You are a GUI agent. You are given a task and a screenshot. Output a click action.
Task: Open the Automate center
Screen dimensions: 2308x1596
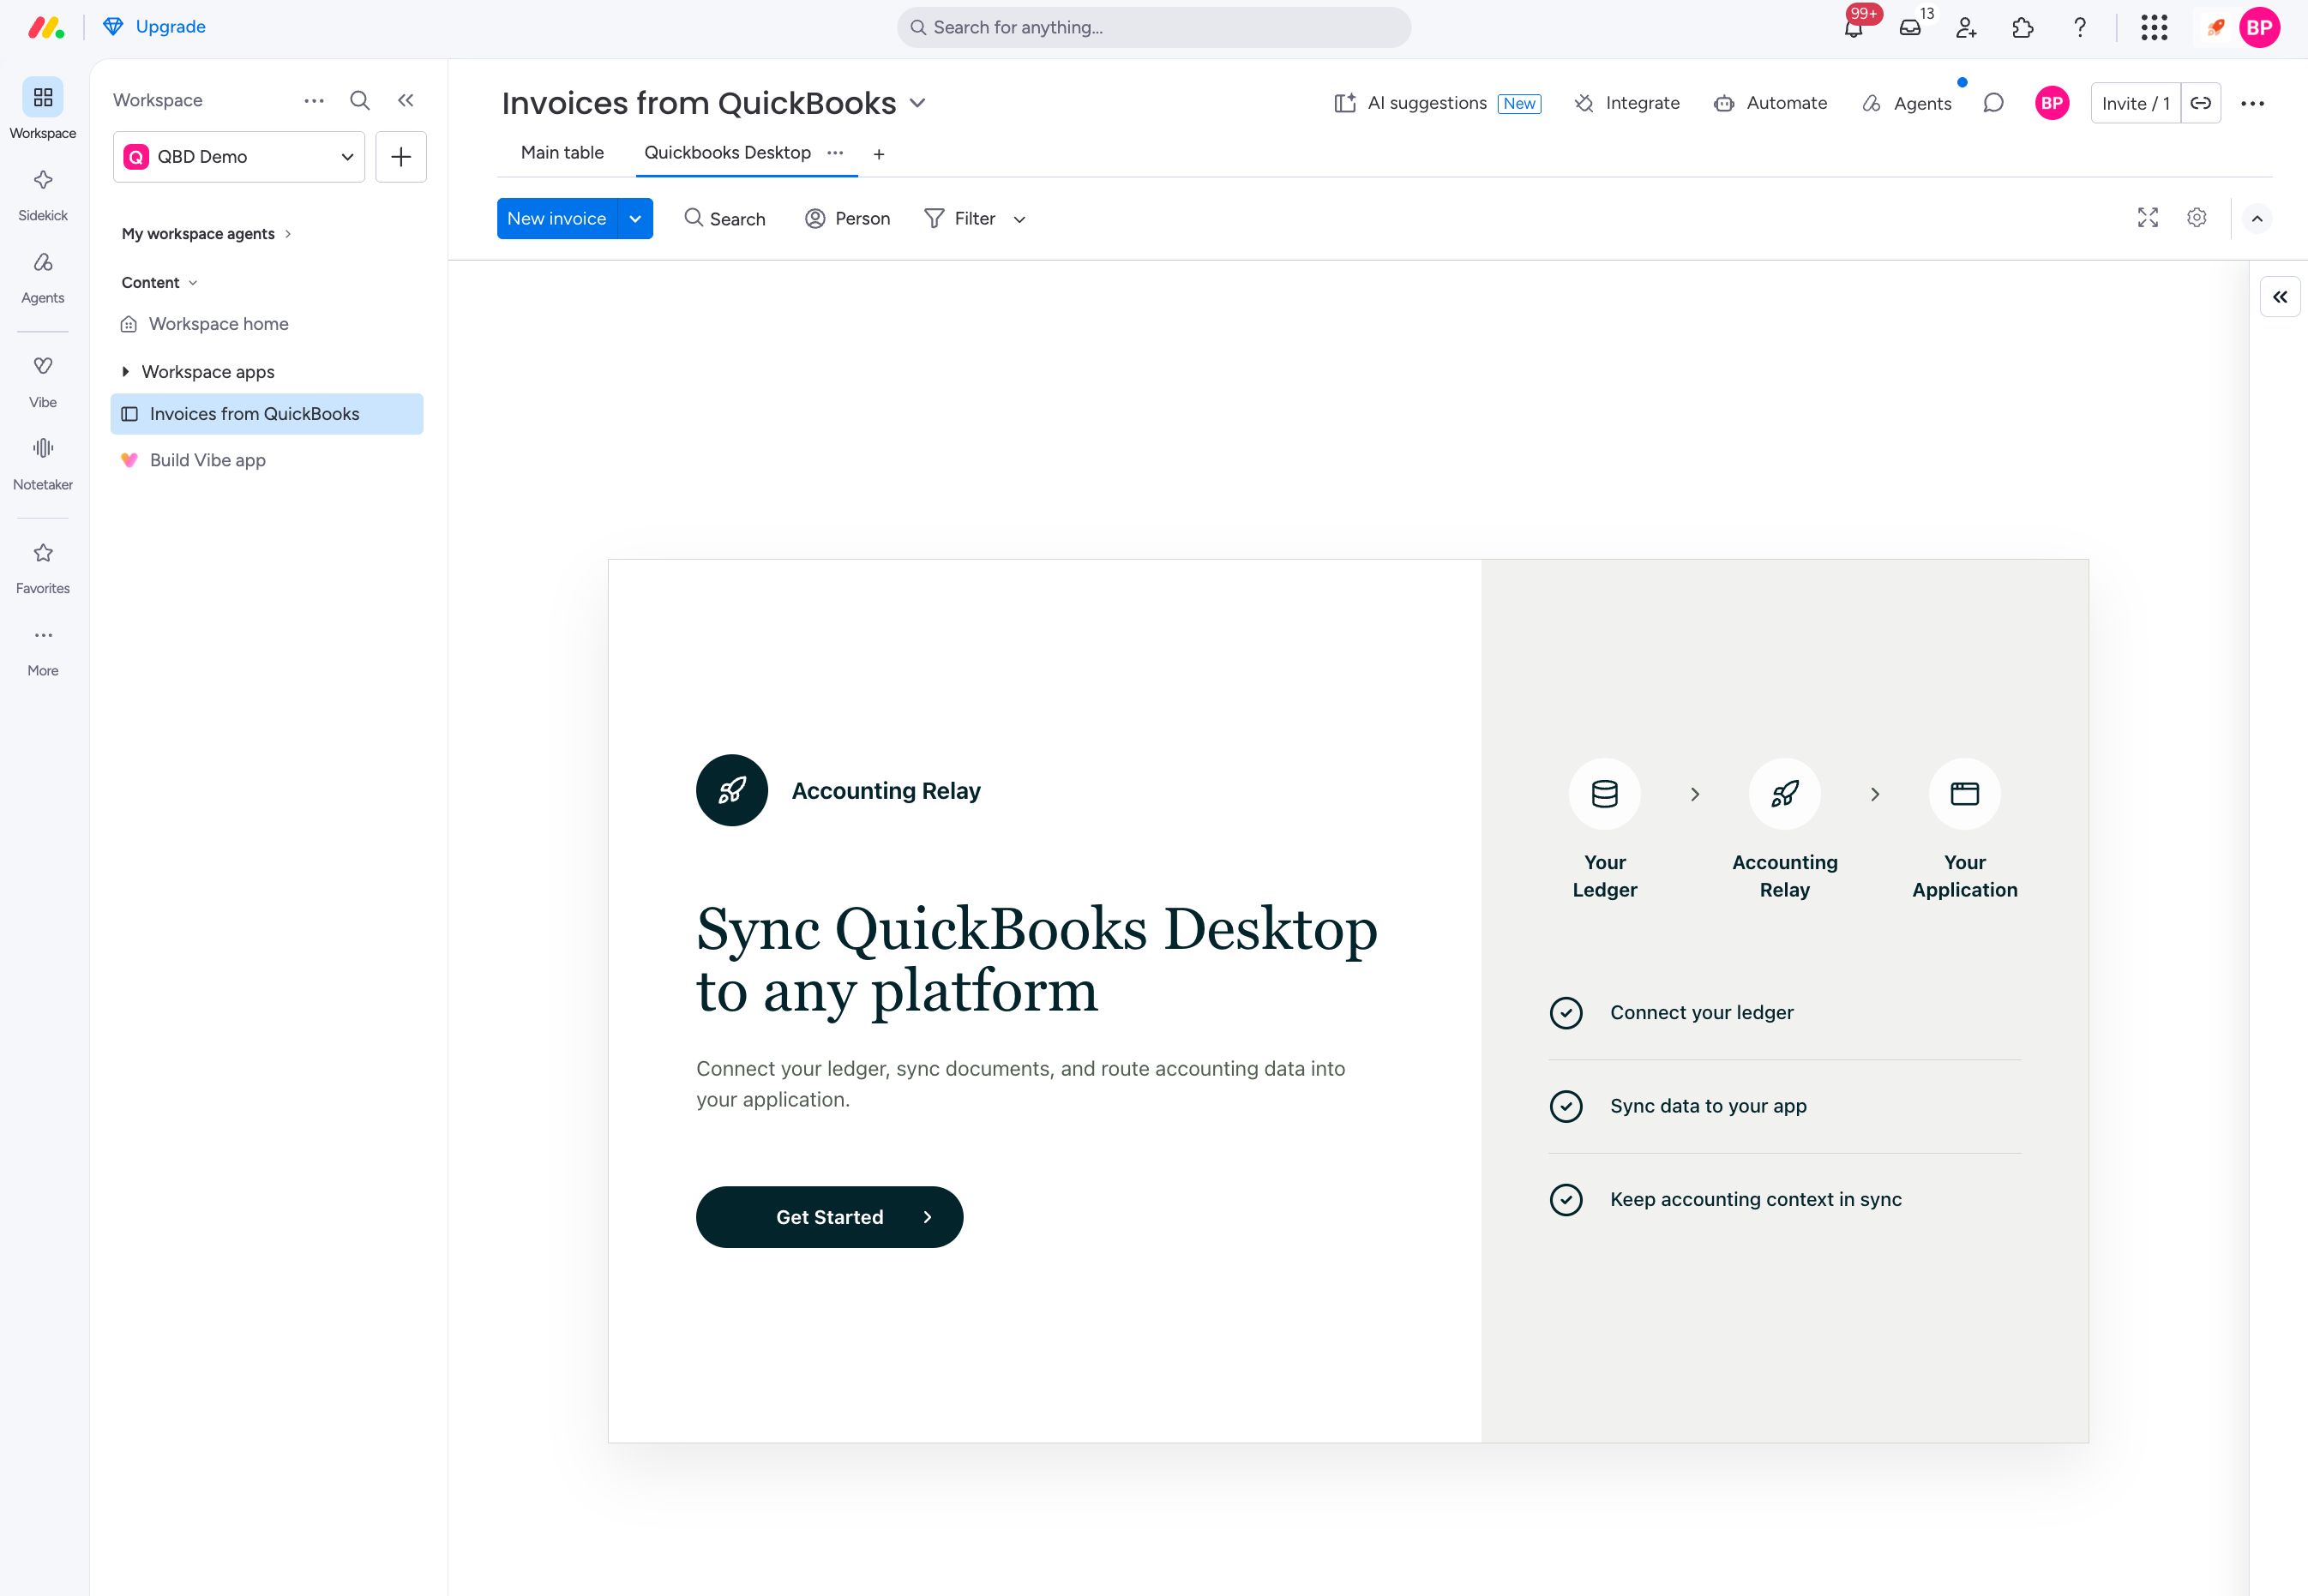(x=1770, y=103)
